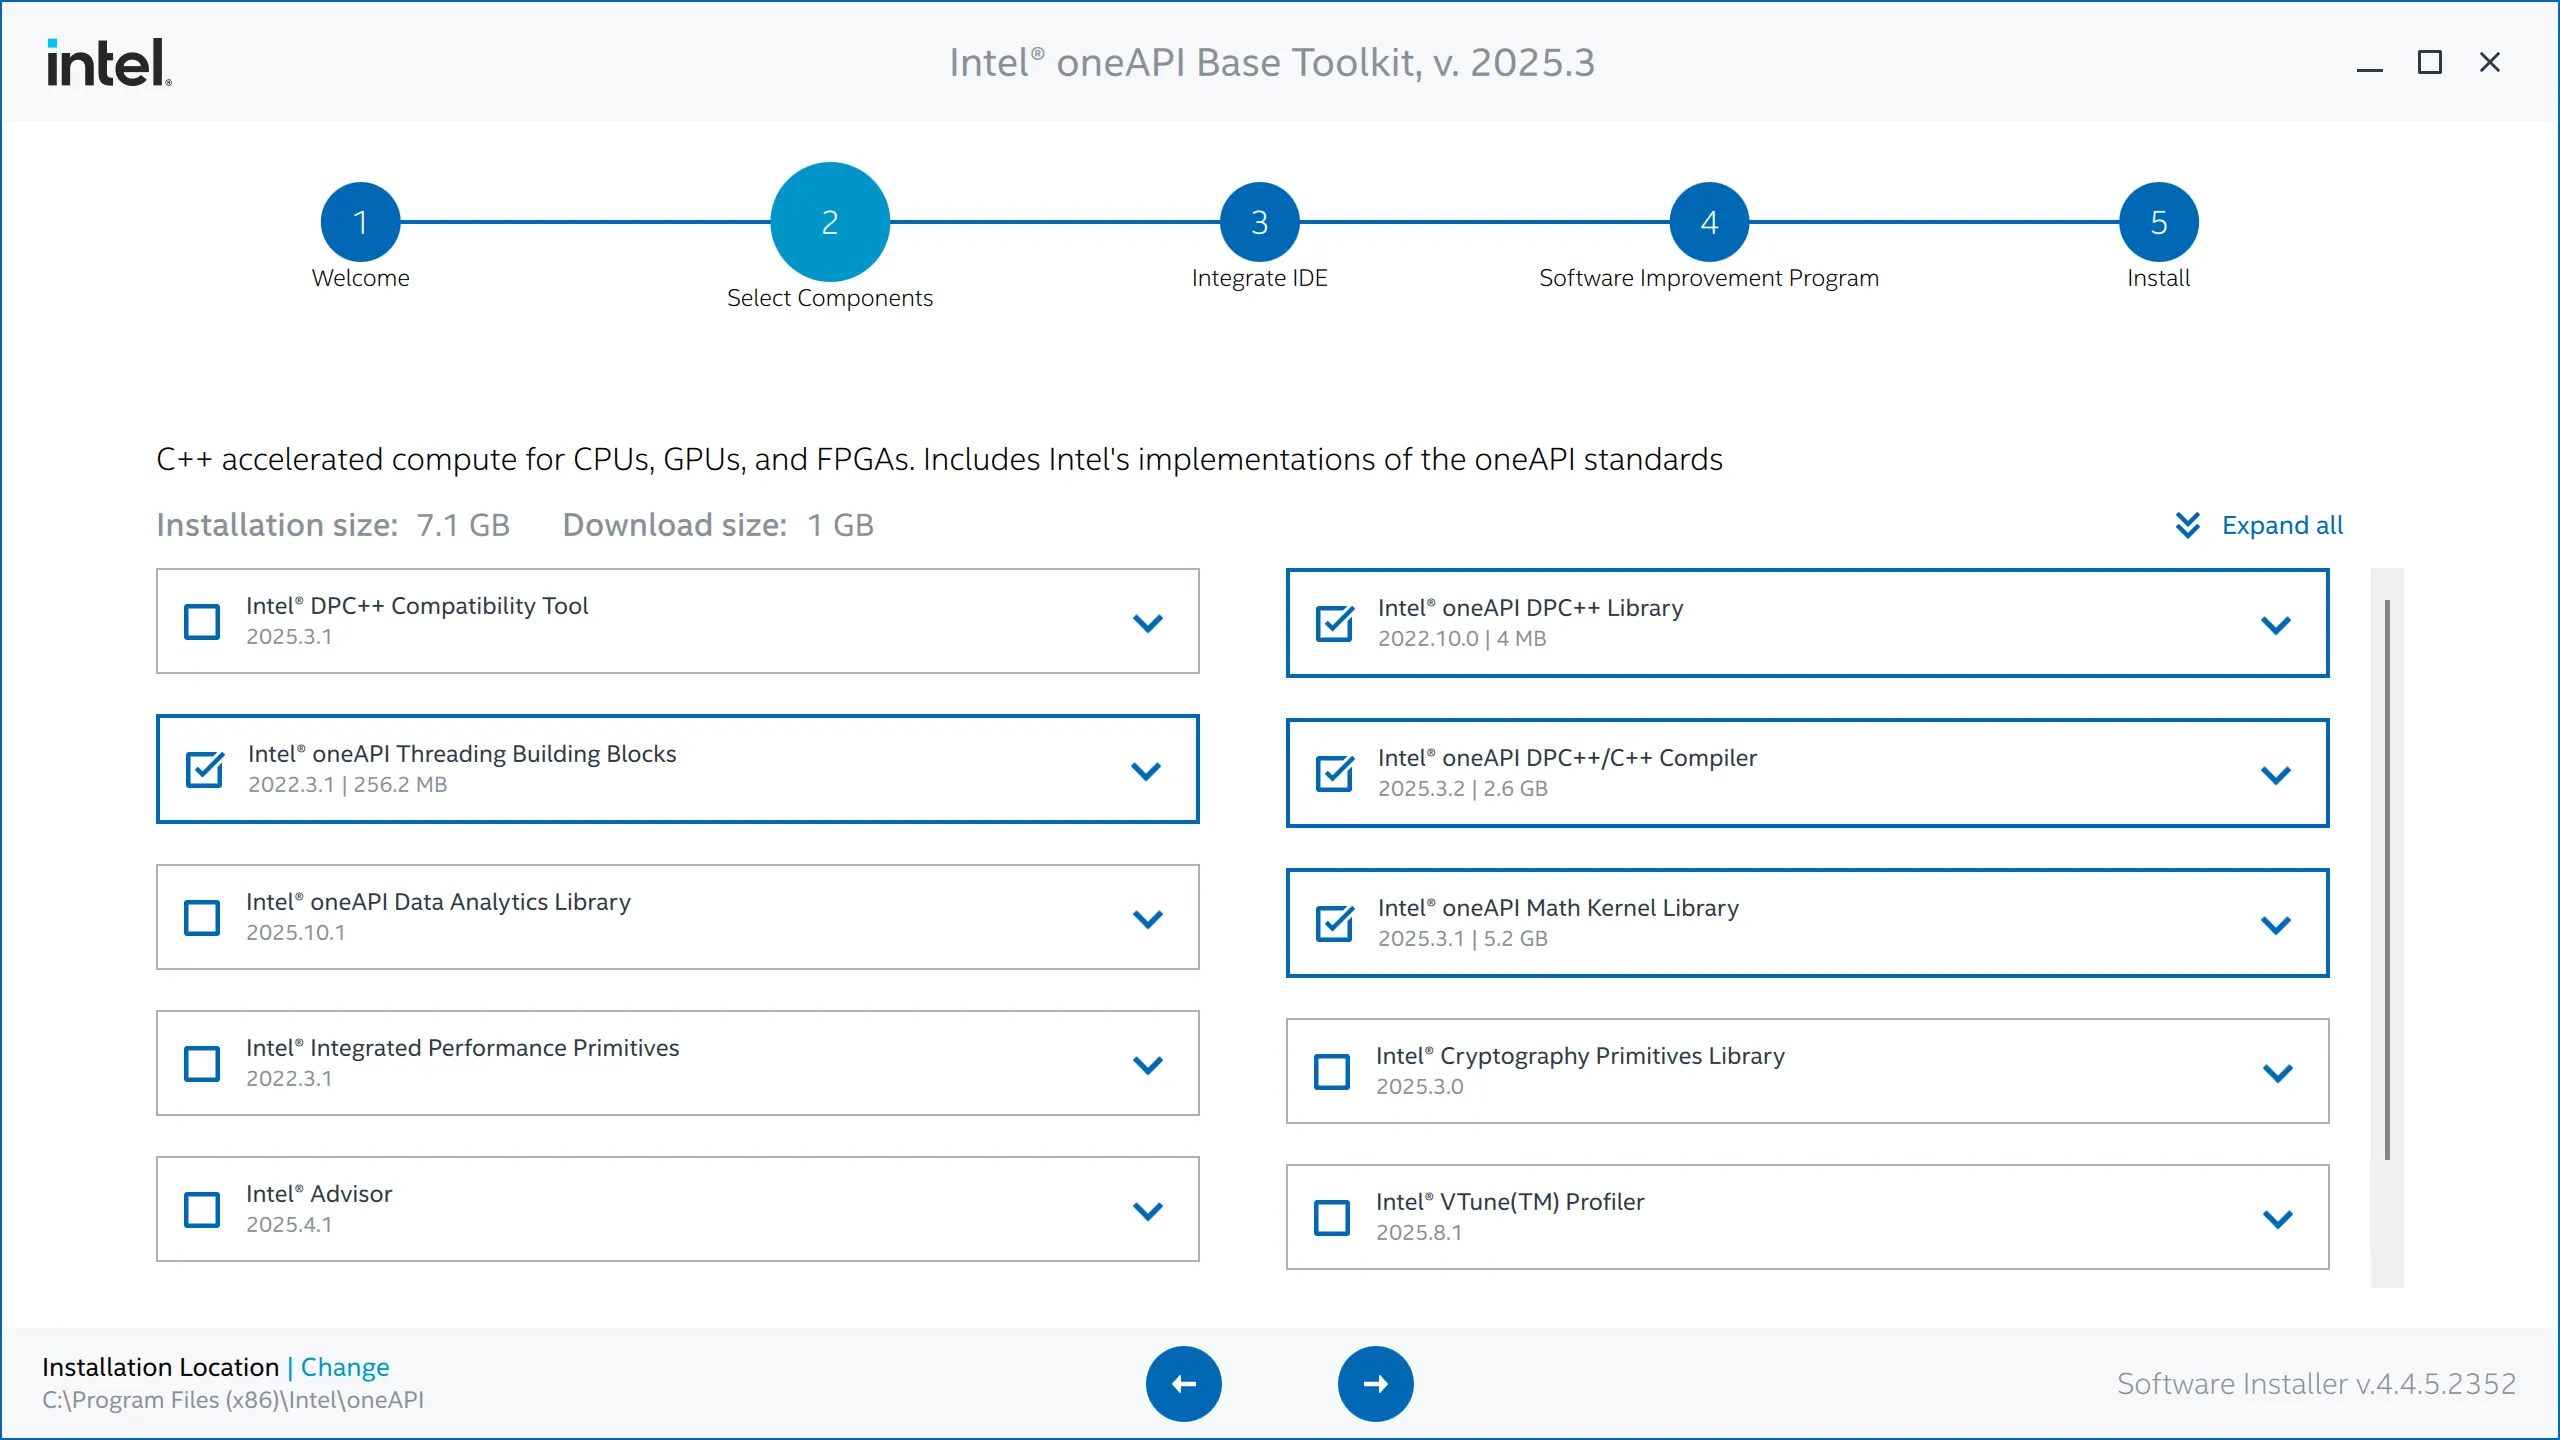Viewport: 2560px width, 1440px height.
Task: Uncheck Intel oneAPI DPC++ Library
Action: [1335, 624]
